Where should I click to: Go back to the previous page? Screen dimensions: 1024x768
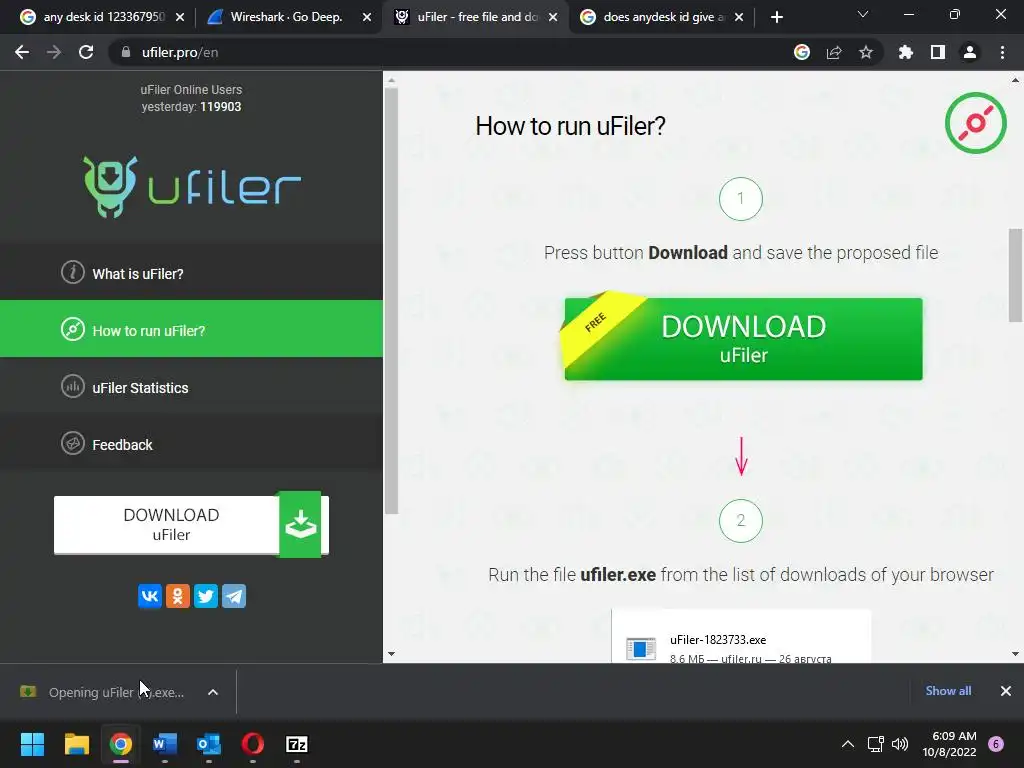pos(22,52)
